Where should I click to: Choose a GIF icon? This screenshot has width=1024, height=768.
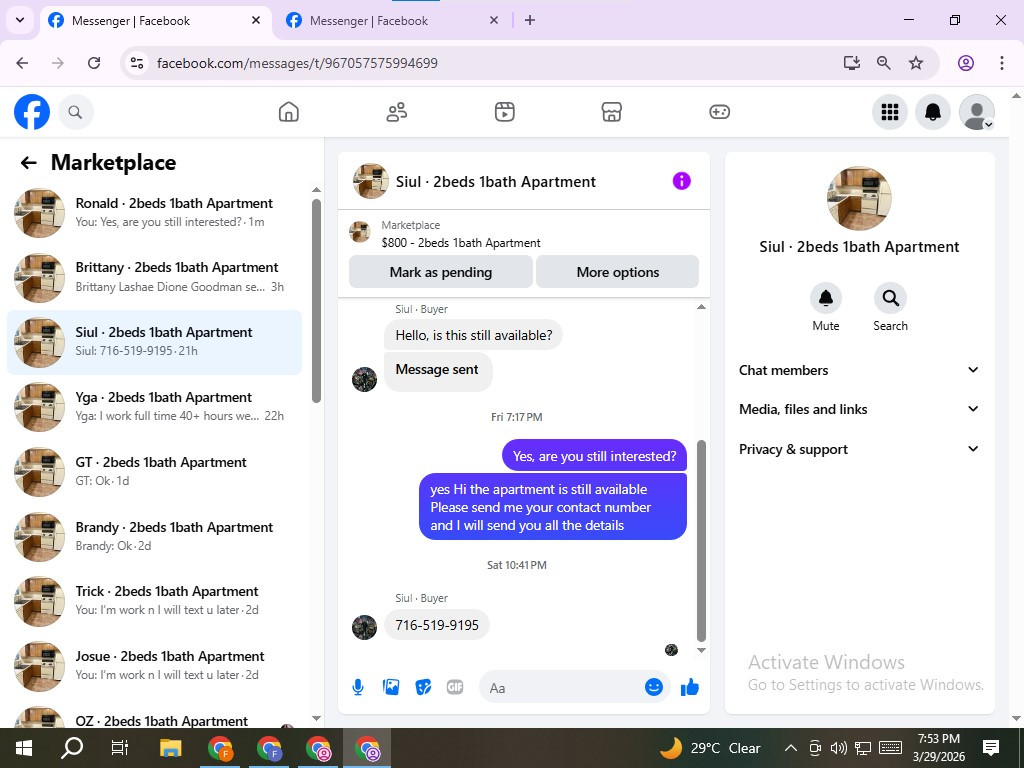click(455, 687)
